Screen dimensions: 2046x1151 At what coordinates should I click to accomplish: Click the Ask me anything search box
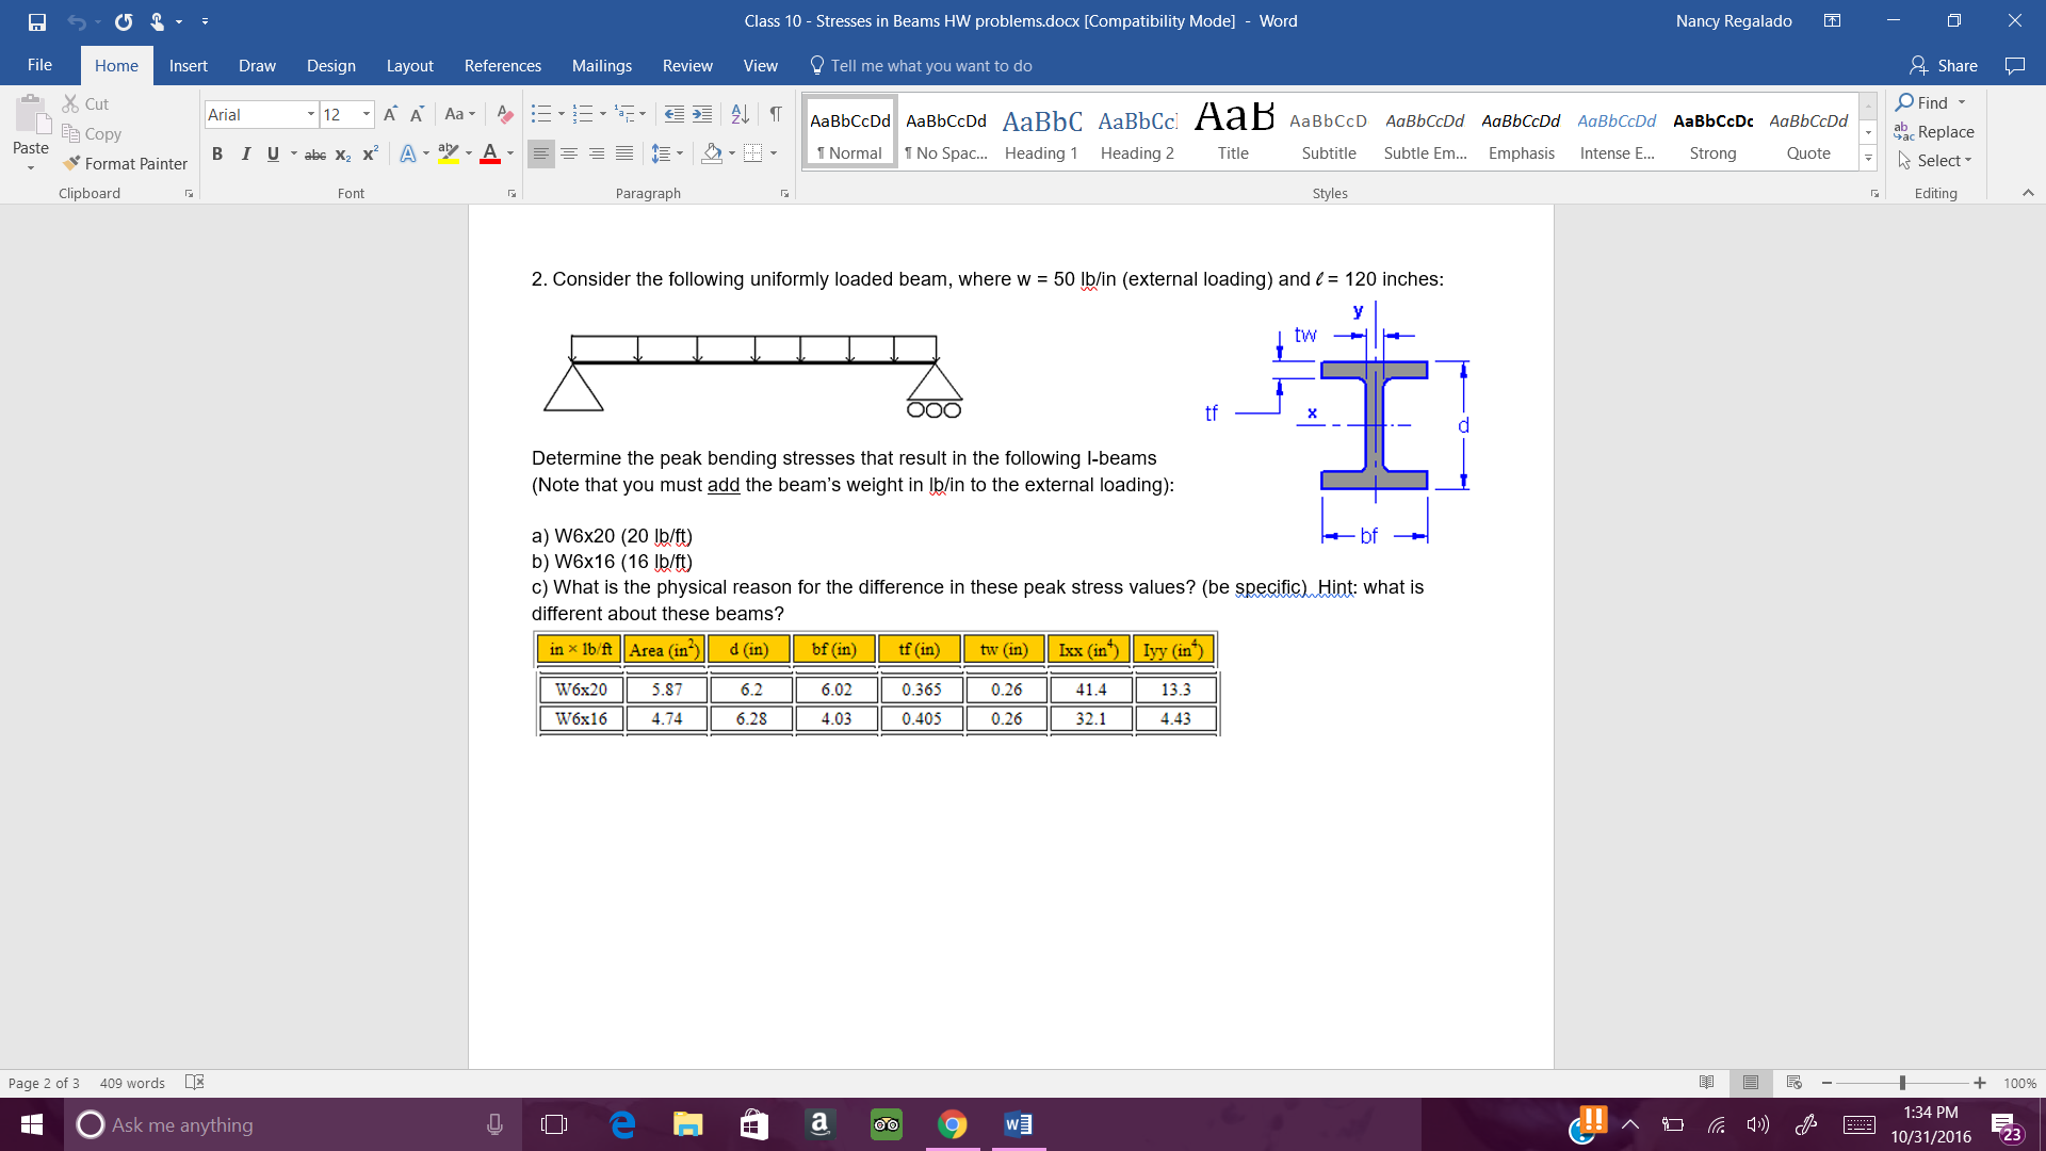point(250,1124)
